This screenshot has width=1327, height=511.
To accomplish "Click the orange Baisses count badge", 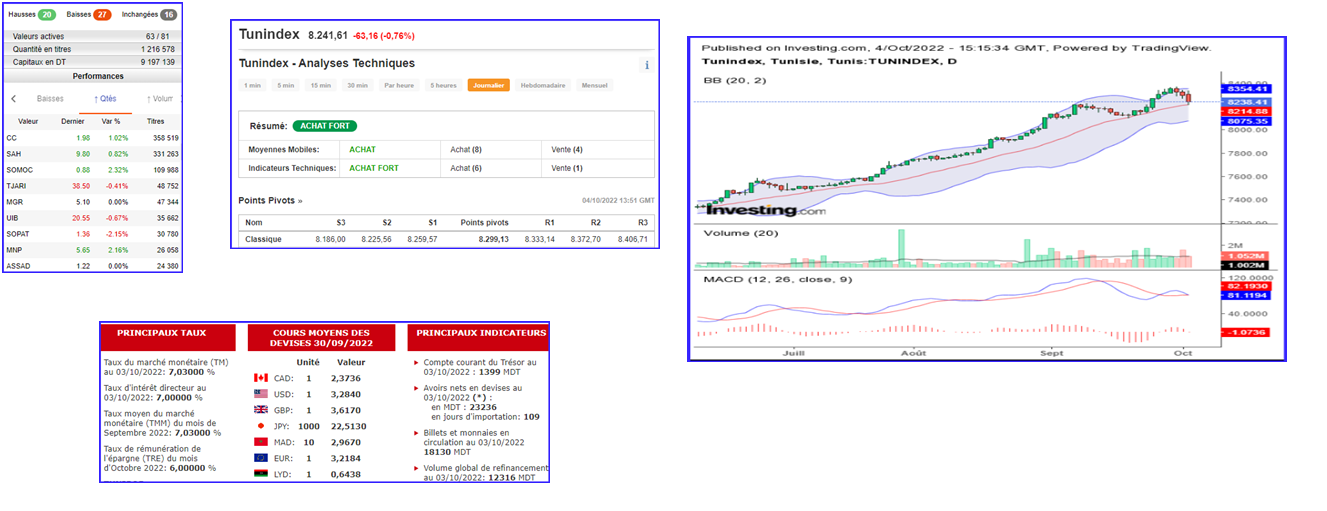I will [102, 15].
